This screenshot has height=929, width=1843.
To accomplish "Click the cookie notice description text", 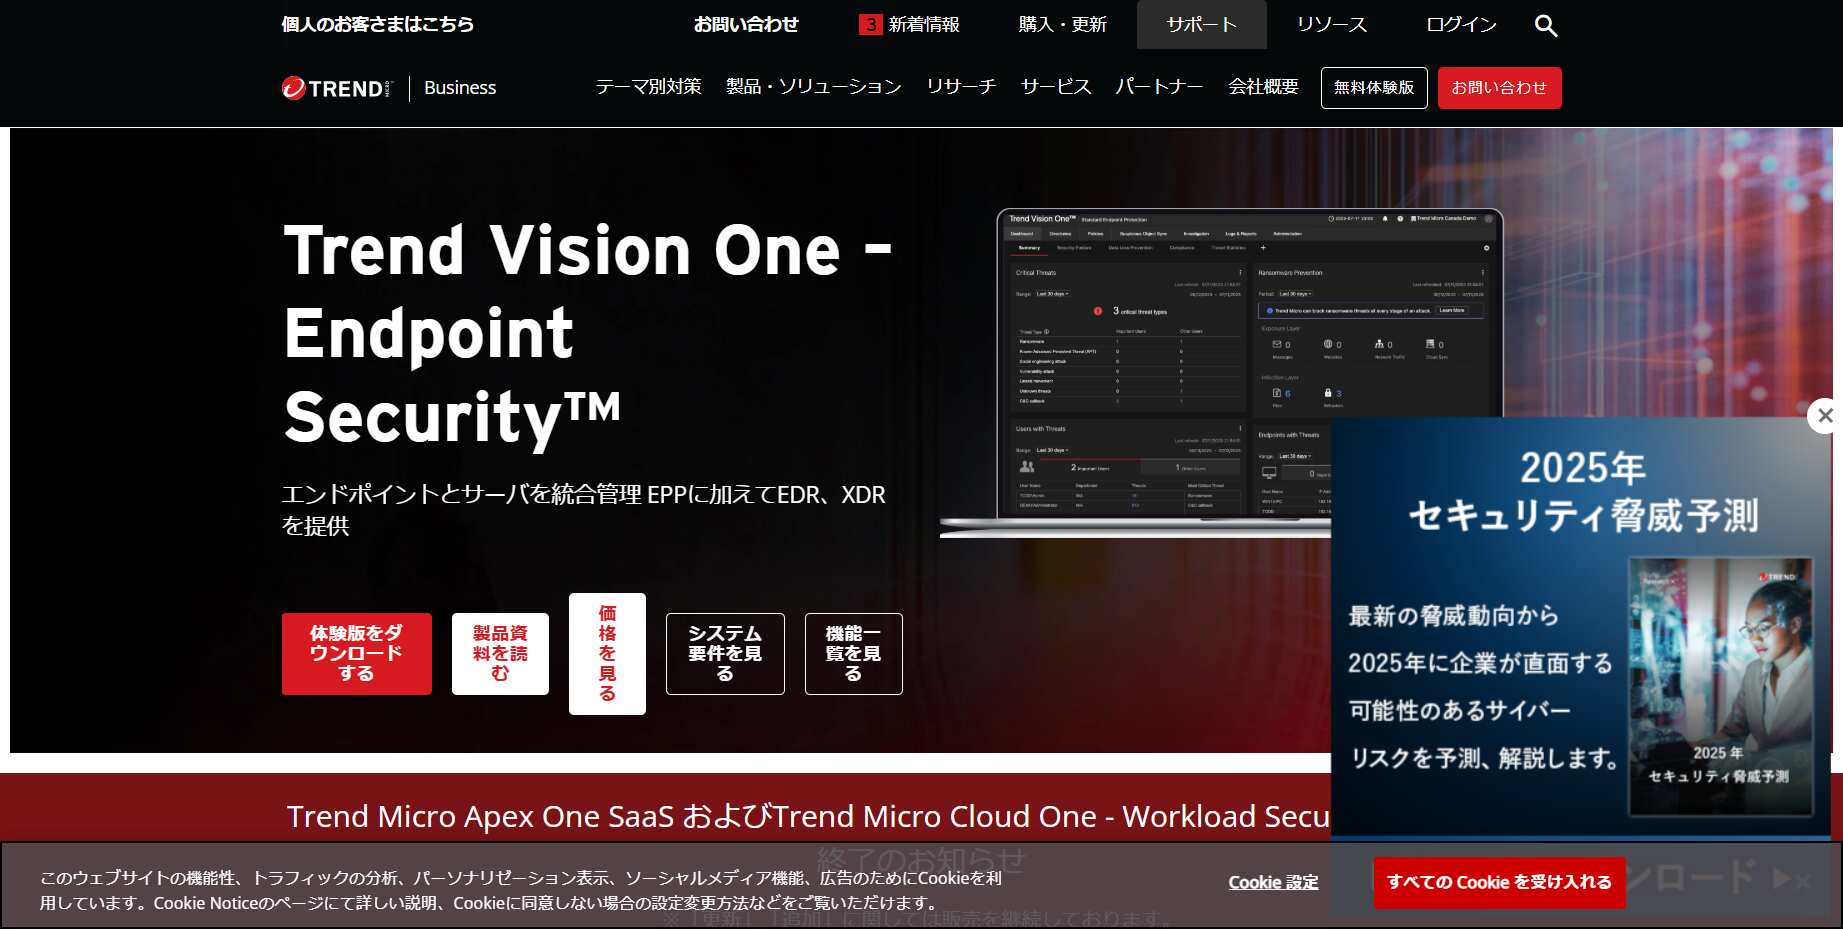I will click(521, 890).
